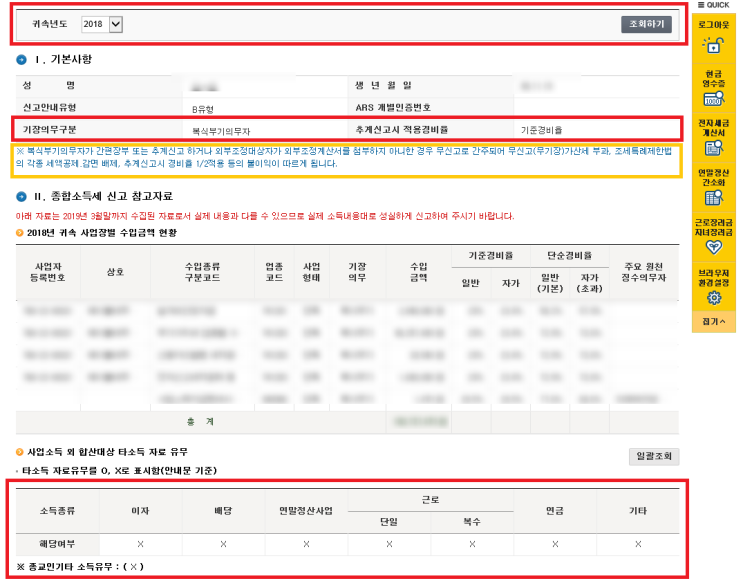Select the 복식부기의무자 value

pos(221,131)
